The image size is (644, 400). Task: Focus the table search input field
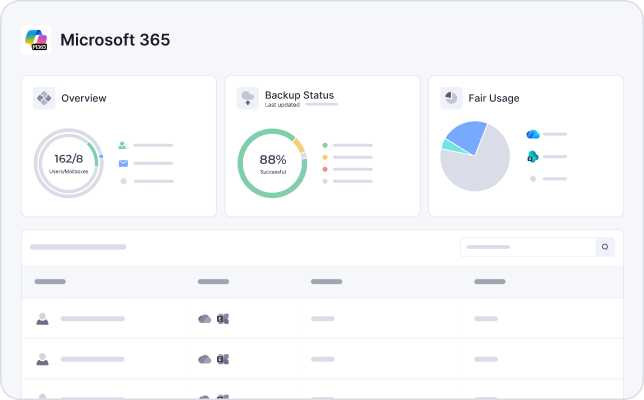(528, 247)
